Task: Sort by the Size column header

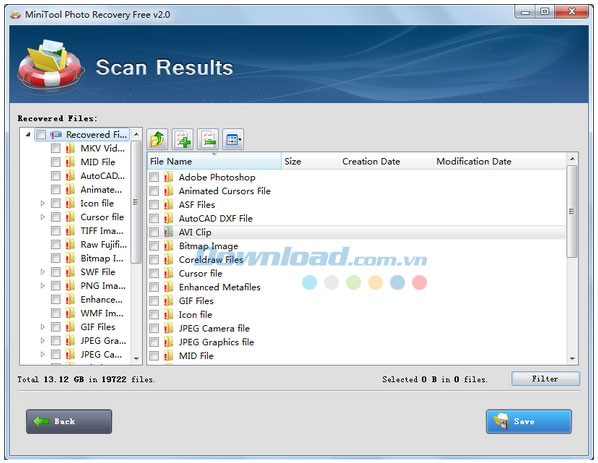Action: 310,161
